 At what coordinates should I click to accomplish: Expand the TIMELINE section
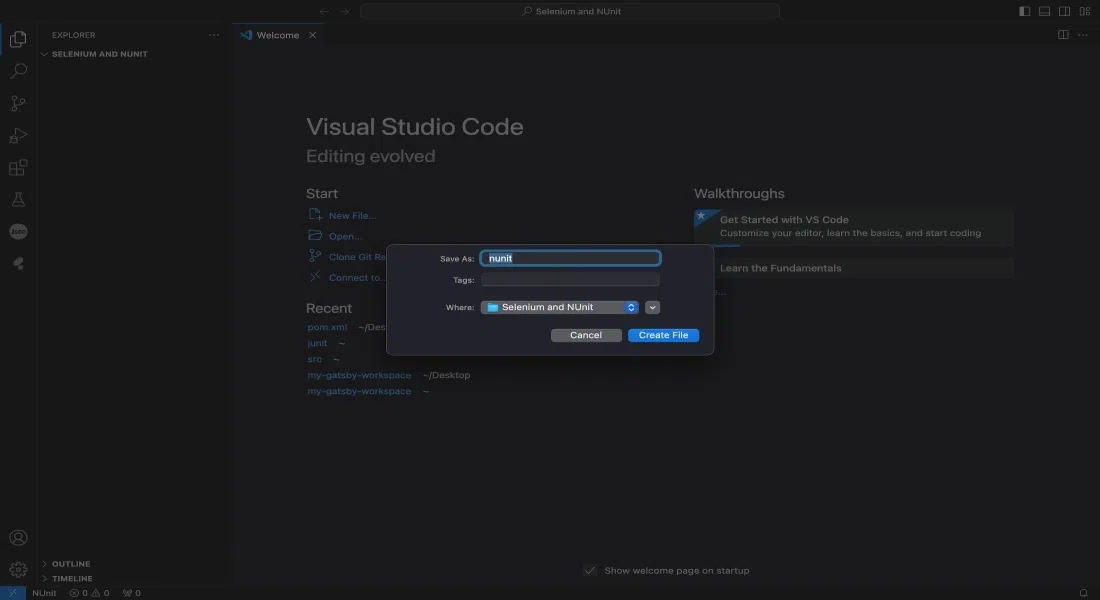point(72,578)
